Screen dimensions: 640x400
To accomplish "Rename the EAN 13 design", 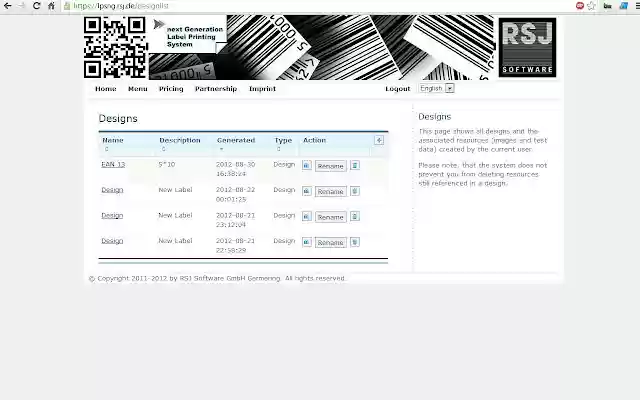I will (x=331, y=166).
